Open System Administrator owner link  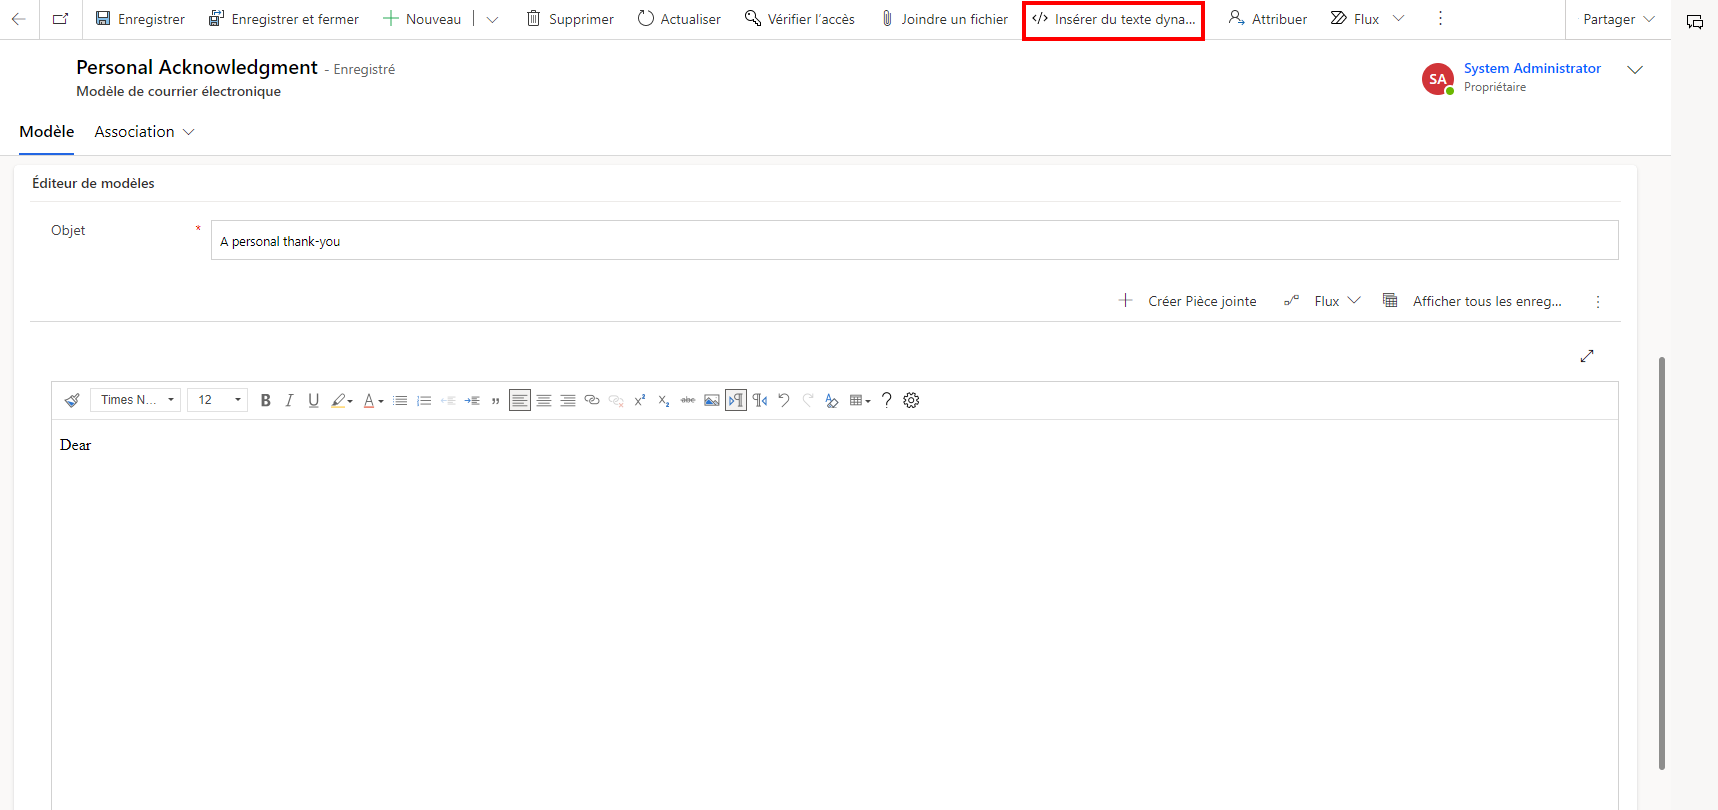[1532, 68]
